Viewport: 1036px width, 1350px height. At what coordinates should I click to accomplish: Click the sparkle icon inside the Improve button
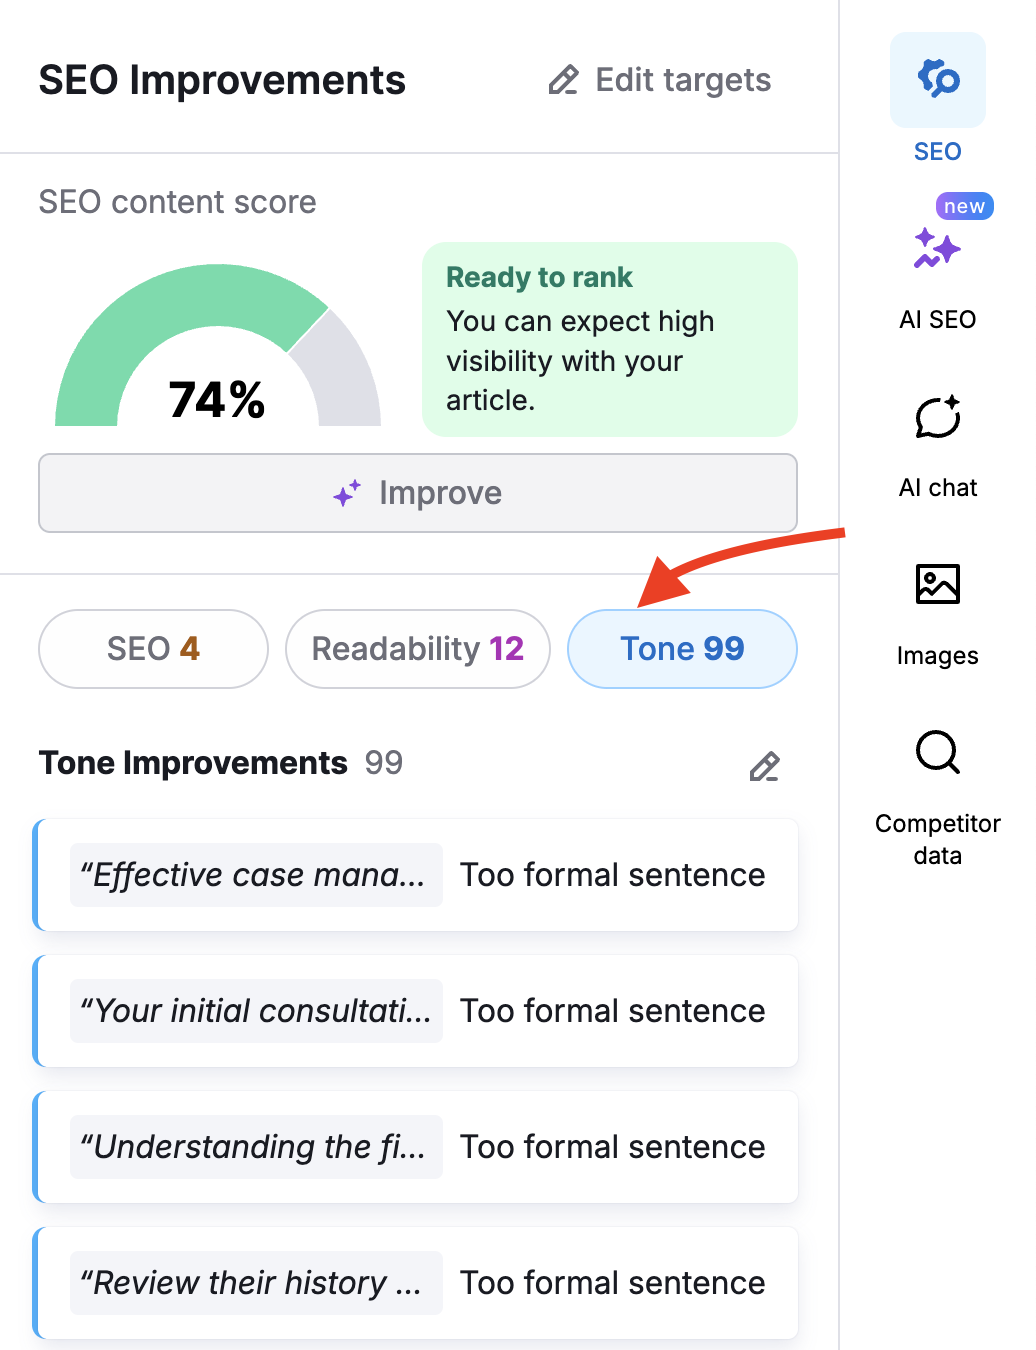[344, 493]
